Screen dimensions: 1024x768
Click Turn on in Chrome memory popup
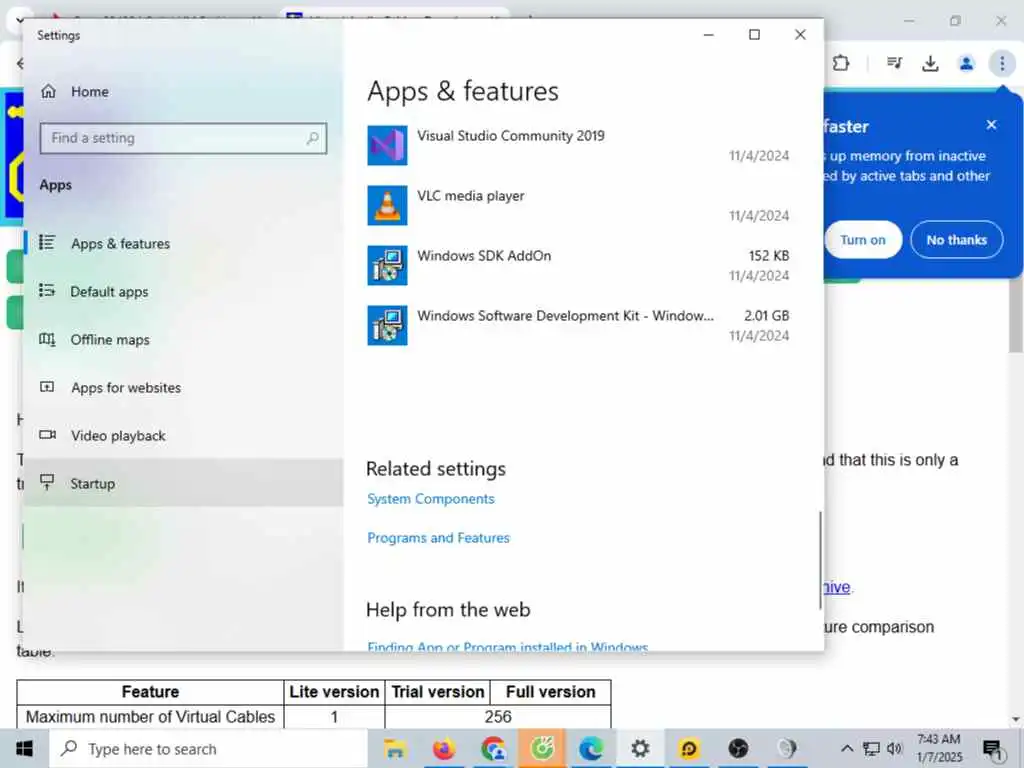tap(863, 240)
